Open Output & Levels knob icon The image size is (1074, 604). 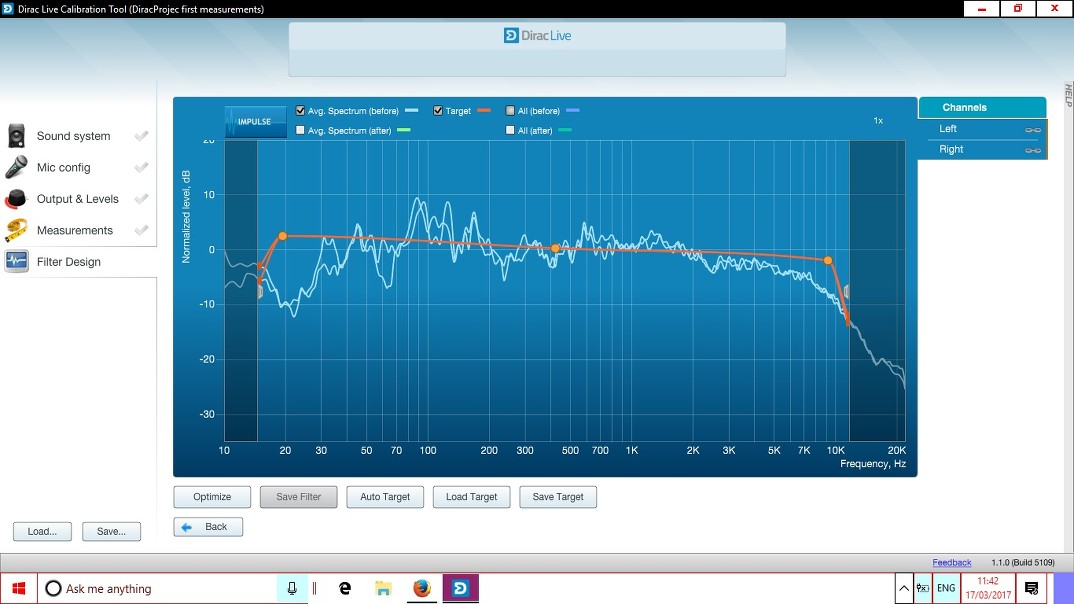point(17,199)
